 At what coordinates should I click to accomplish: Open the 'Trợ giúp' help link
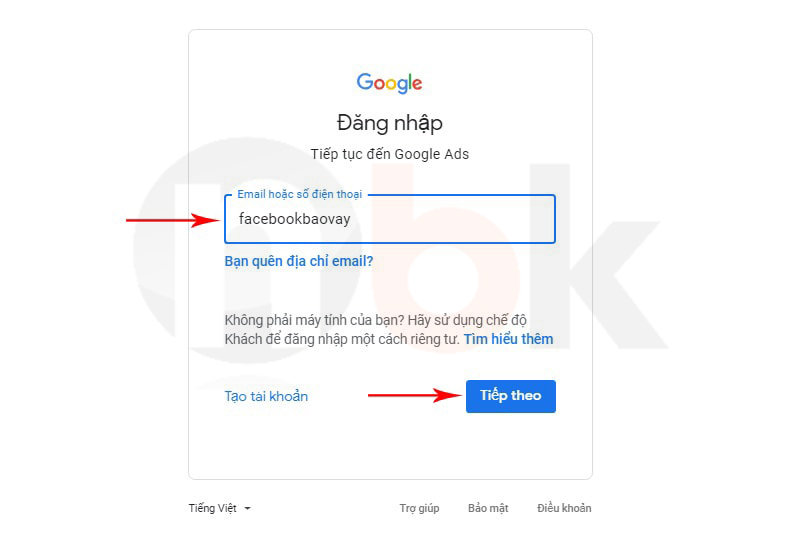(x=419, y=508)
